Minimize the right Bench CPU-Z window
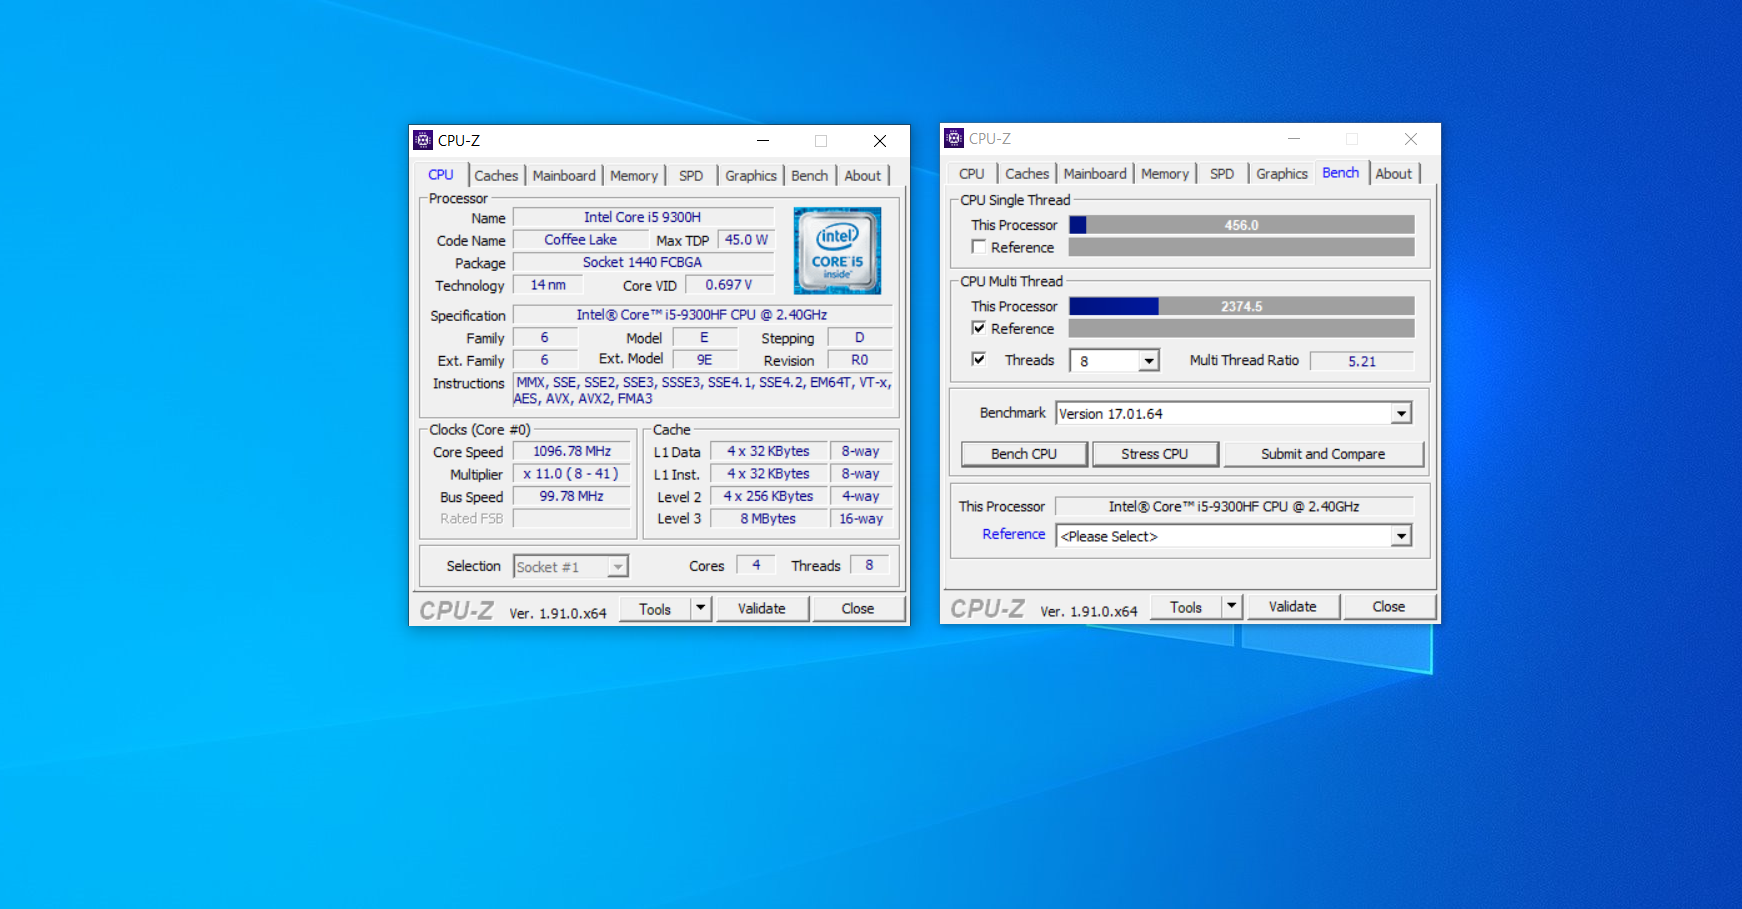The width and height of the screenshot is (1742, 909). 1294,139
